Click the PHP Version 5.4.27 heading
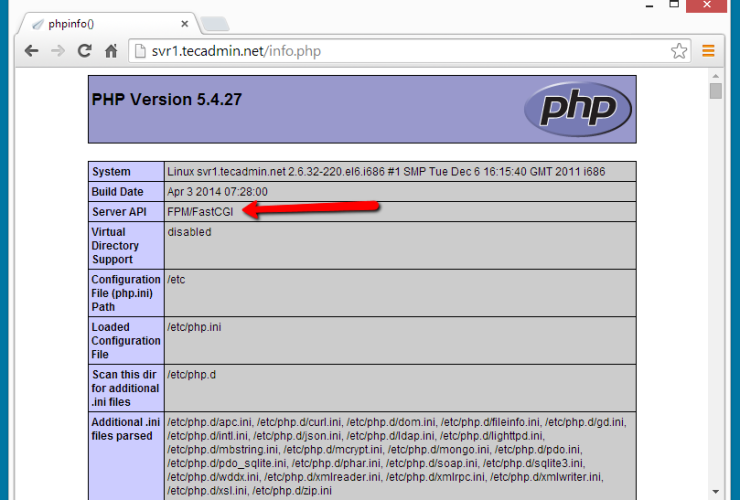Screen dimensions: 740x500 tap(167, 100)
